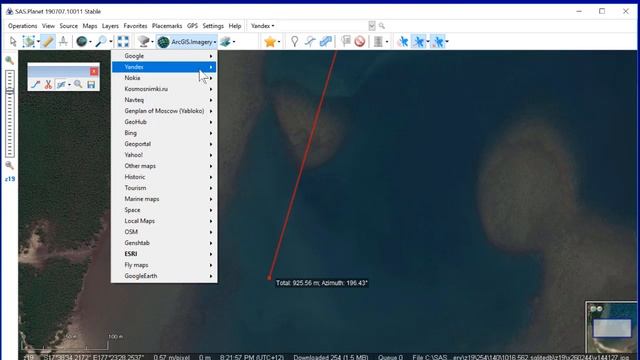Open the ArcGIS.Imagery map selector
640x360 pixels.
point(187,42)
